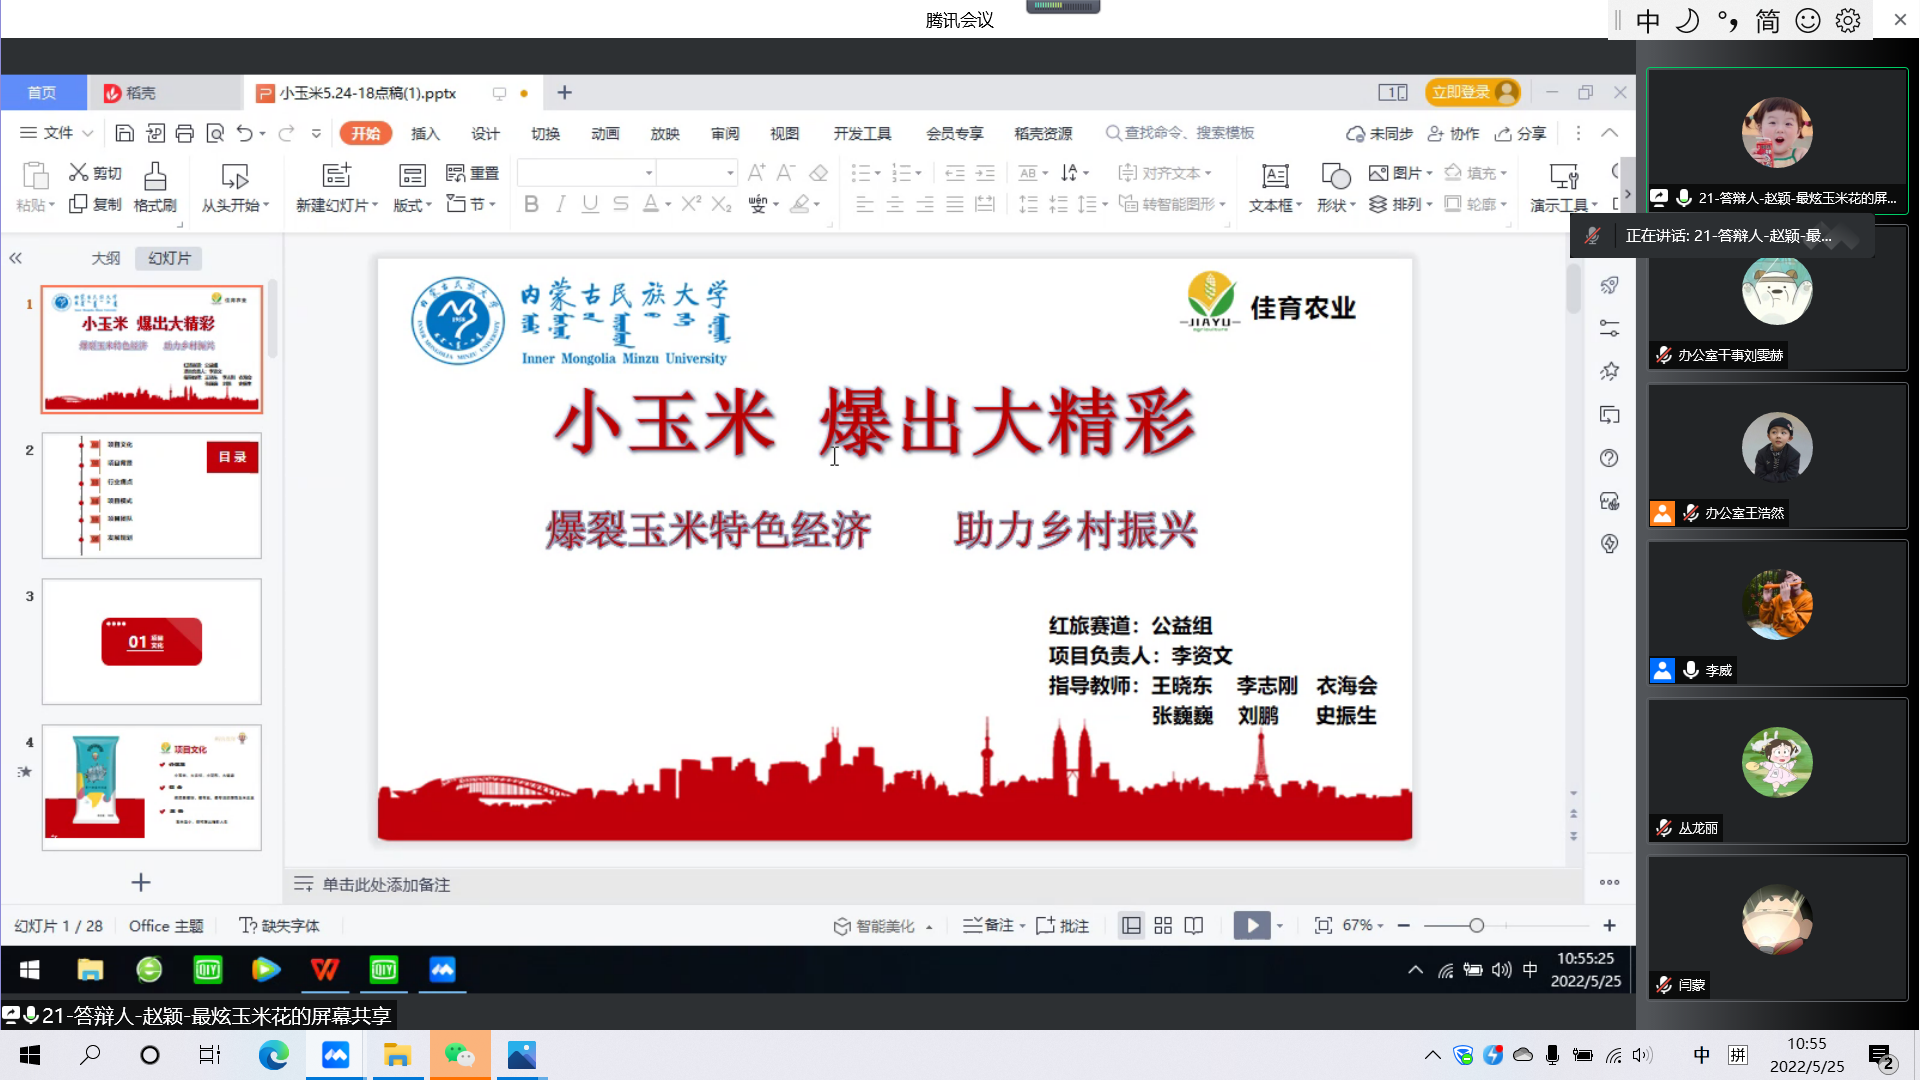
Task: Toggle normal view button in status bar
Action: pos(1131,926)
